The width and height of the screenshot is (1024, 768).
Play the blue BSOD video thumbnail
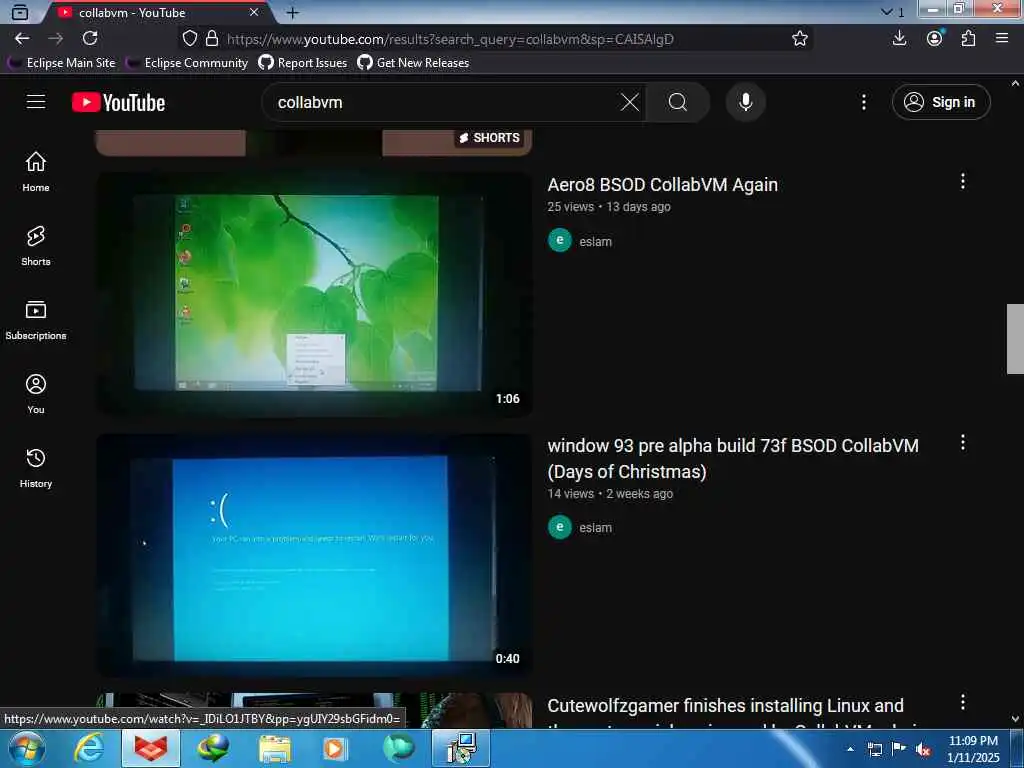[x=314, y=554]
